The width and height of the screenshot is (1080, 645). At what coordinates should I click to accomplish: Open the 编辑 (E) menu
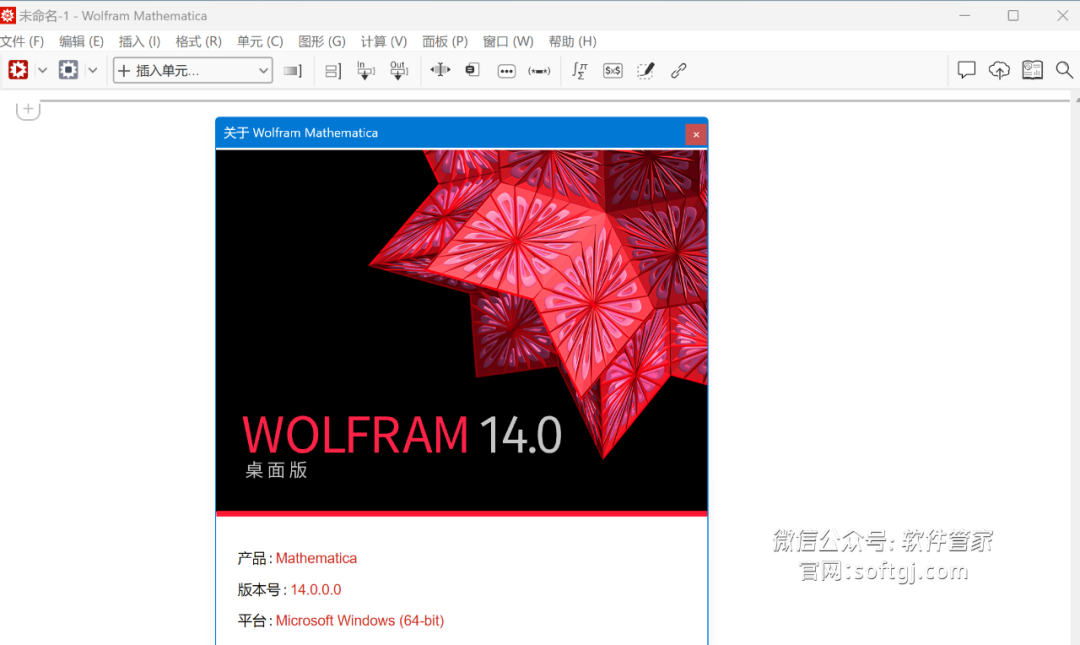81,41
